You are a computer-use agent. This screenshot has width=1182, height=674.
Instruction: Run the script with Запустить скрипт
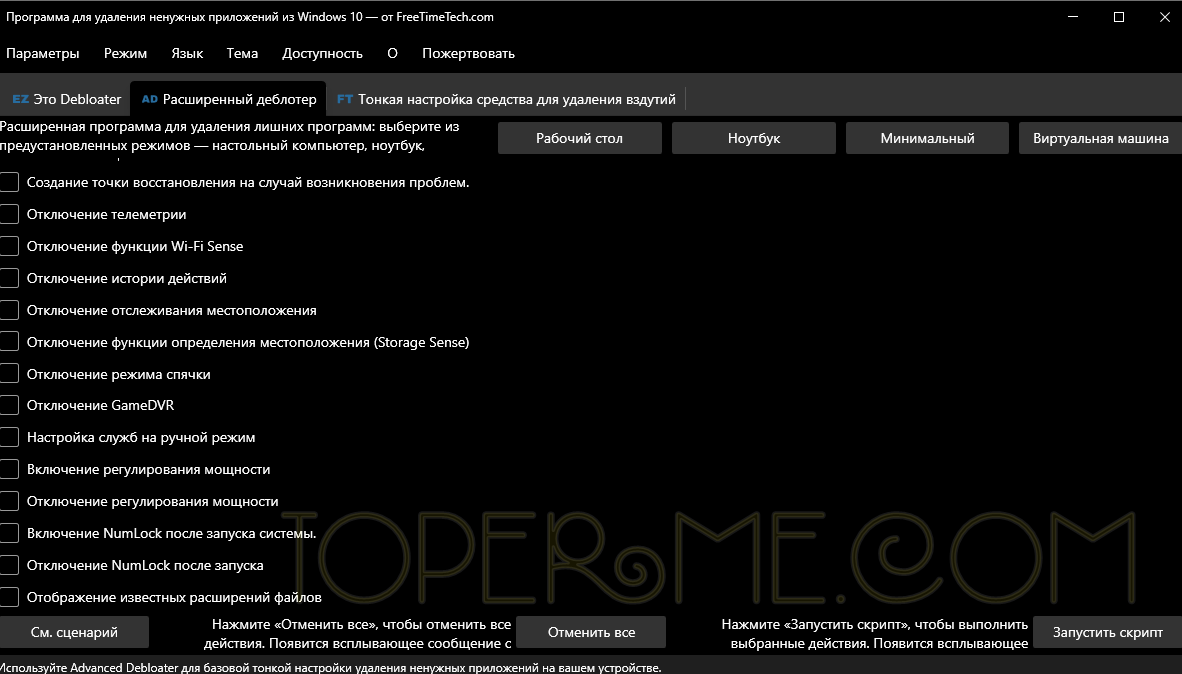(x=1107, y=633)
